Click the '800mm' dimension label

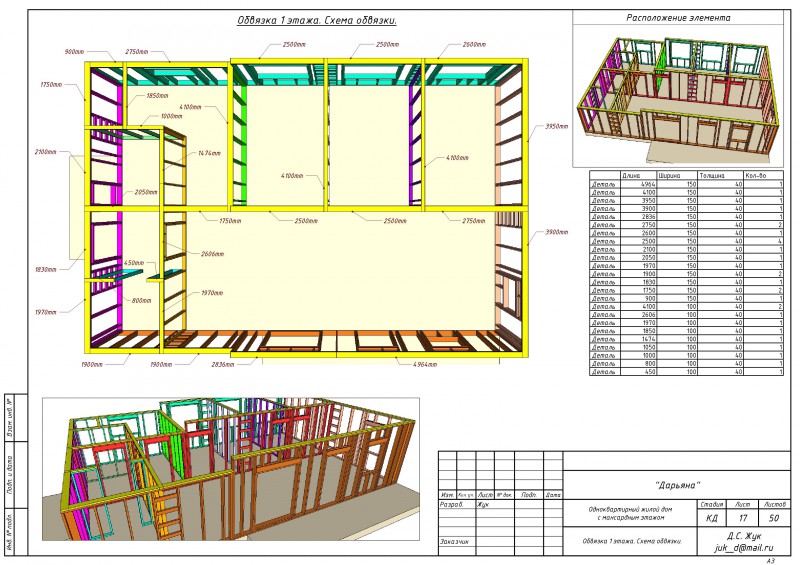click(x=142, y=301)
